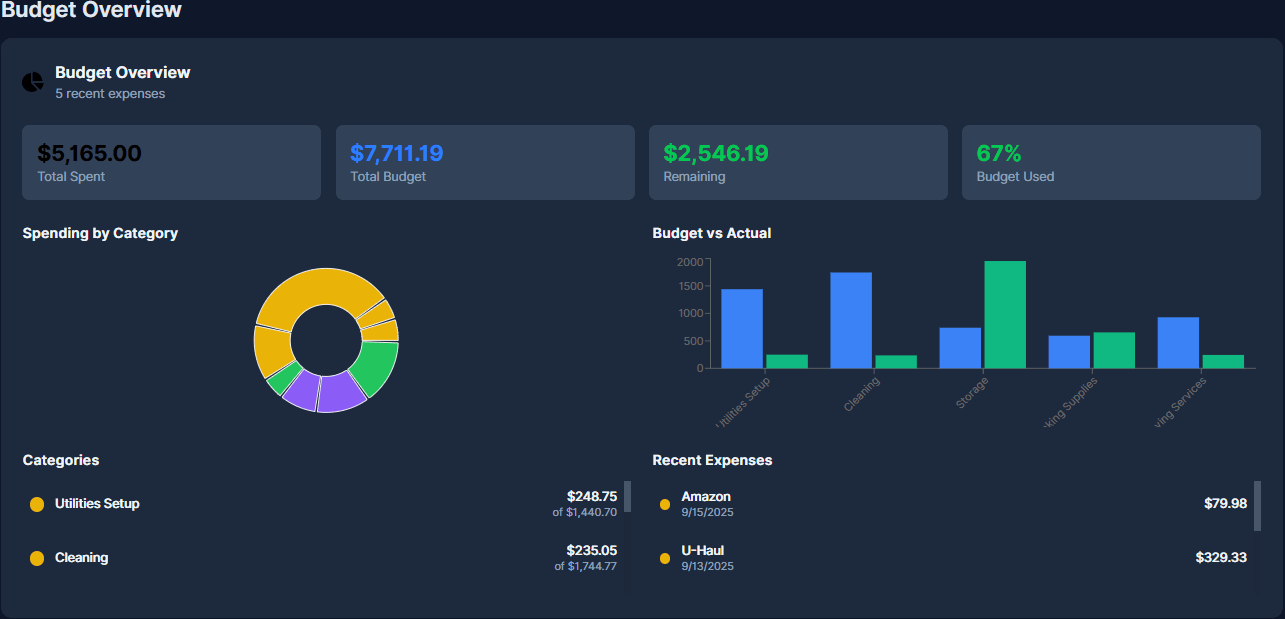
Task: Click the Budget Overview pie chart icon
Action: point(32,82)
